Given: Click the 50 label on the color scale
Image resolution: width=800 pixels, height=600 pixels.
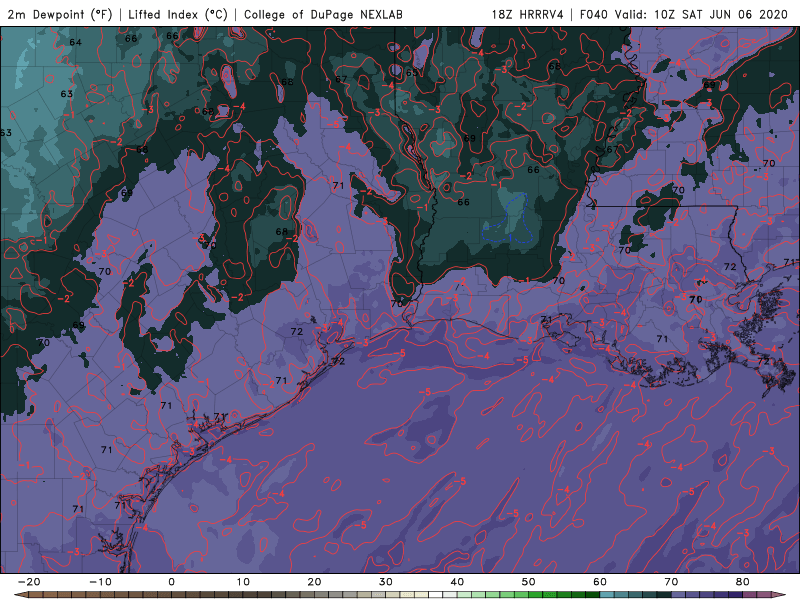Looking at the screenshot, I should click(529, 582).
